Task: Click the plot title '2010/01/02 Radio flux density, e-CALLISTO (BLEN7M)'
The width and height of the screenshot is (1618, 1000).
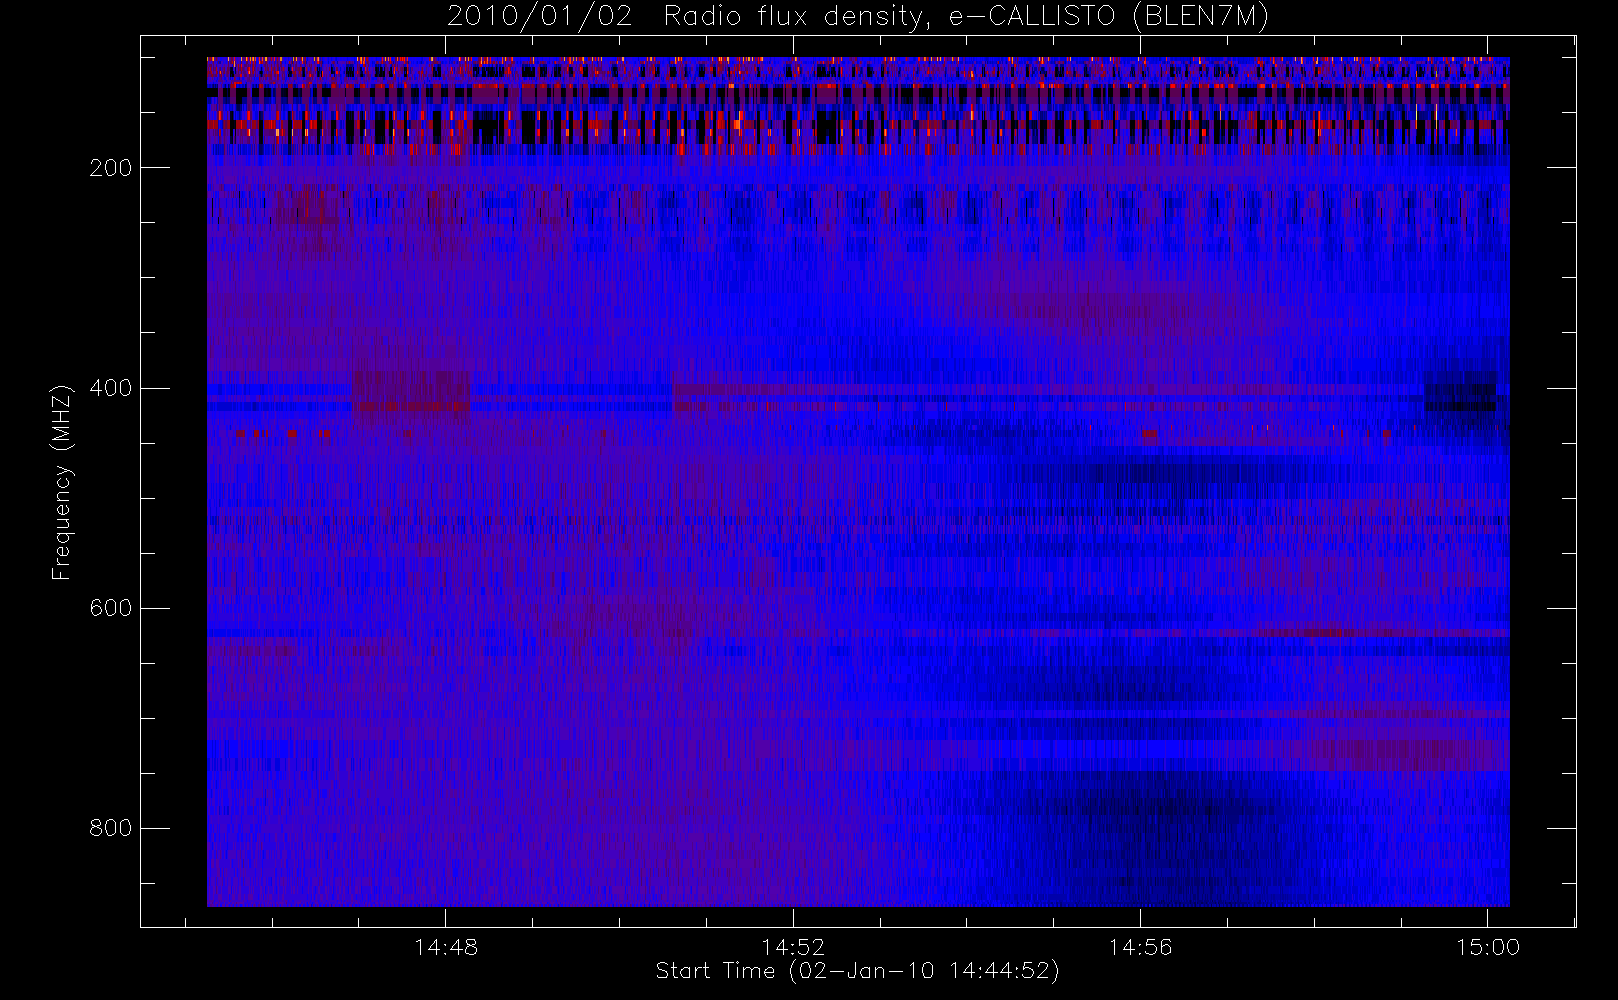Action: tap(857, 17)
